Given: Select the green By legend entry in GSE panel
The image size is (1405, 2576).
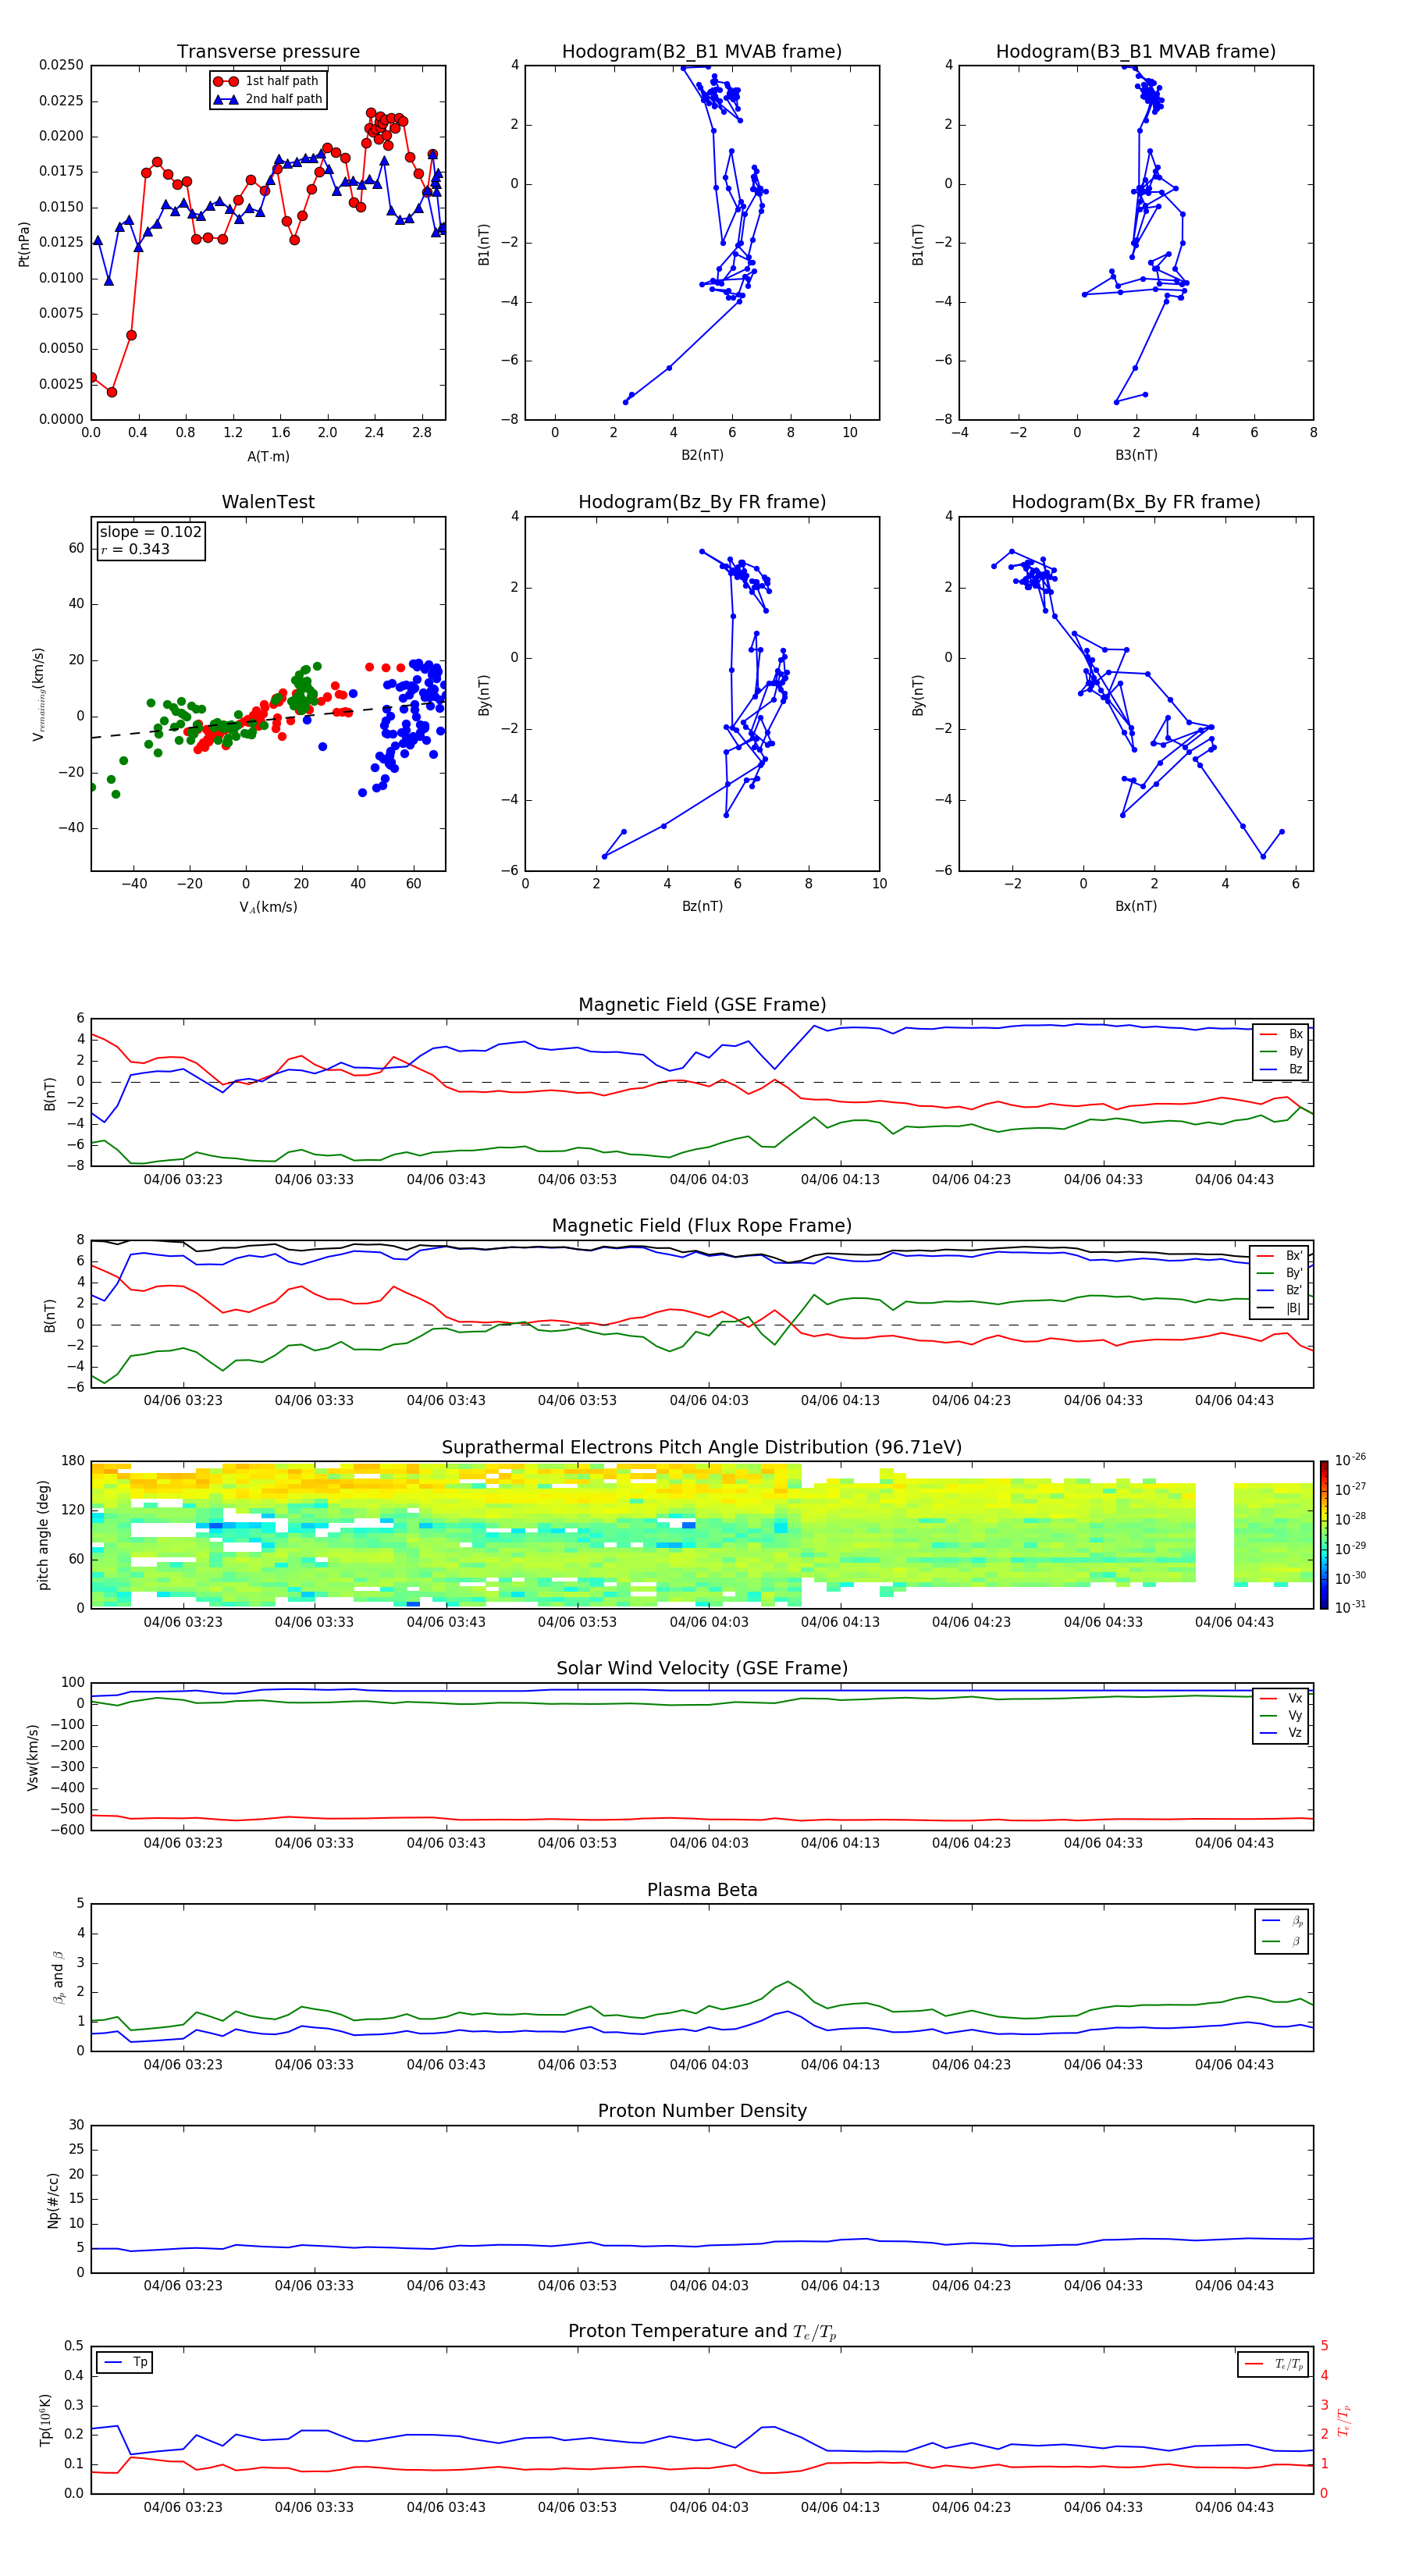Looking at the screenshot, I should click(1281, 1051).
